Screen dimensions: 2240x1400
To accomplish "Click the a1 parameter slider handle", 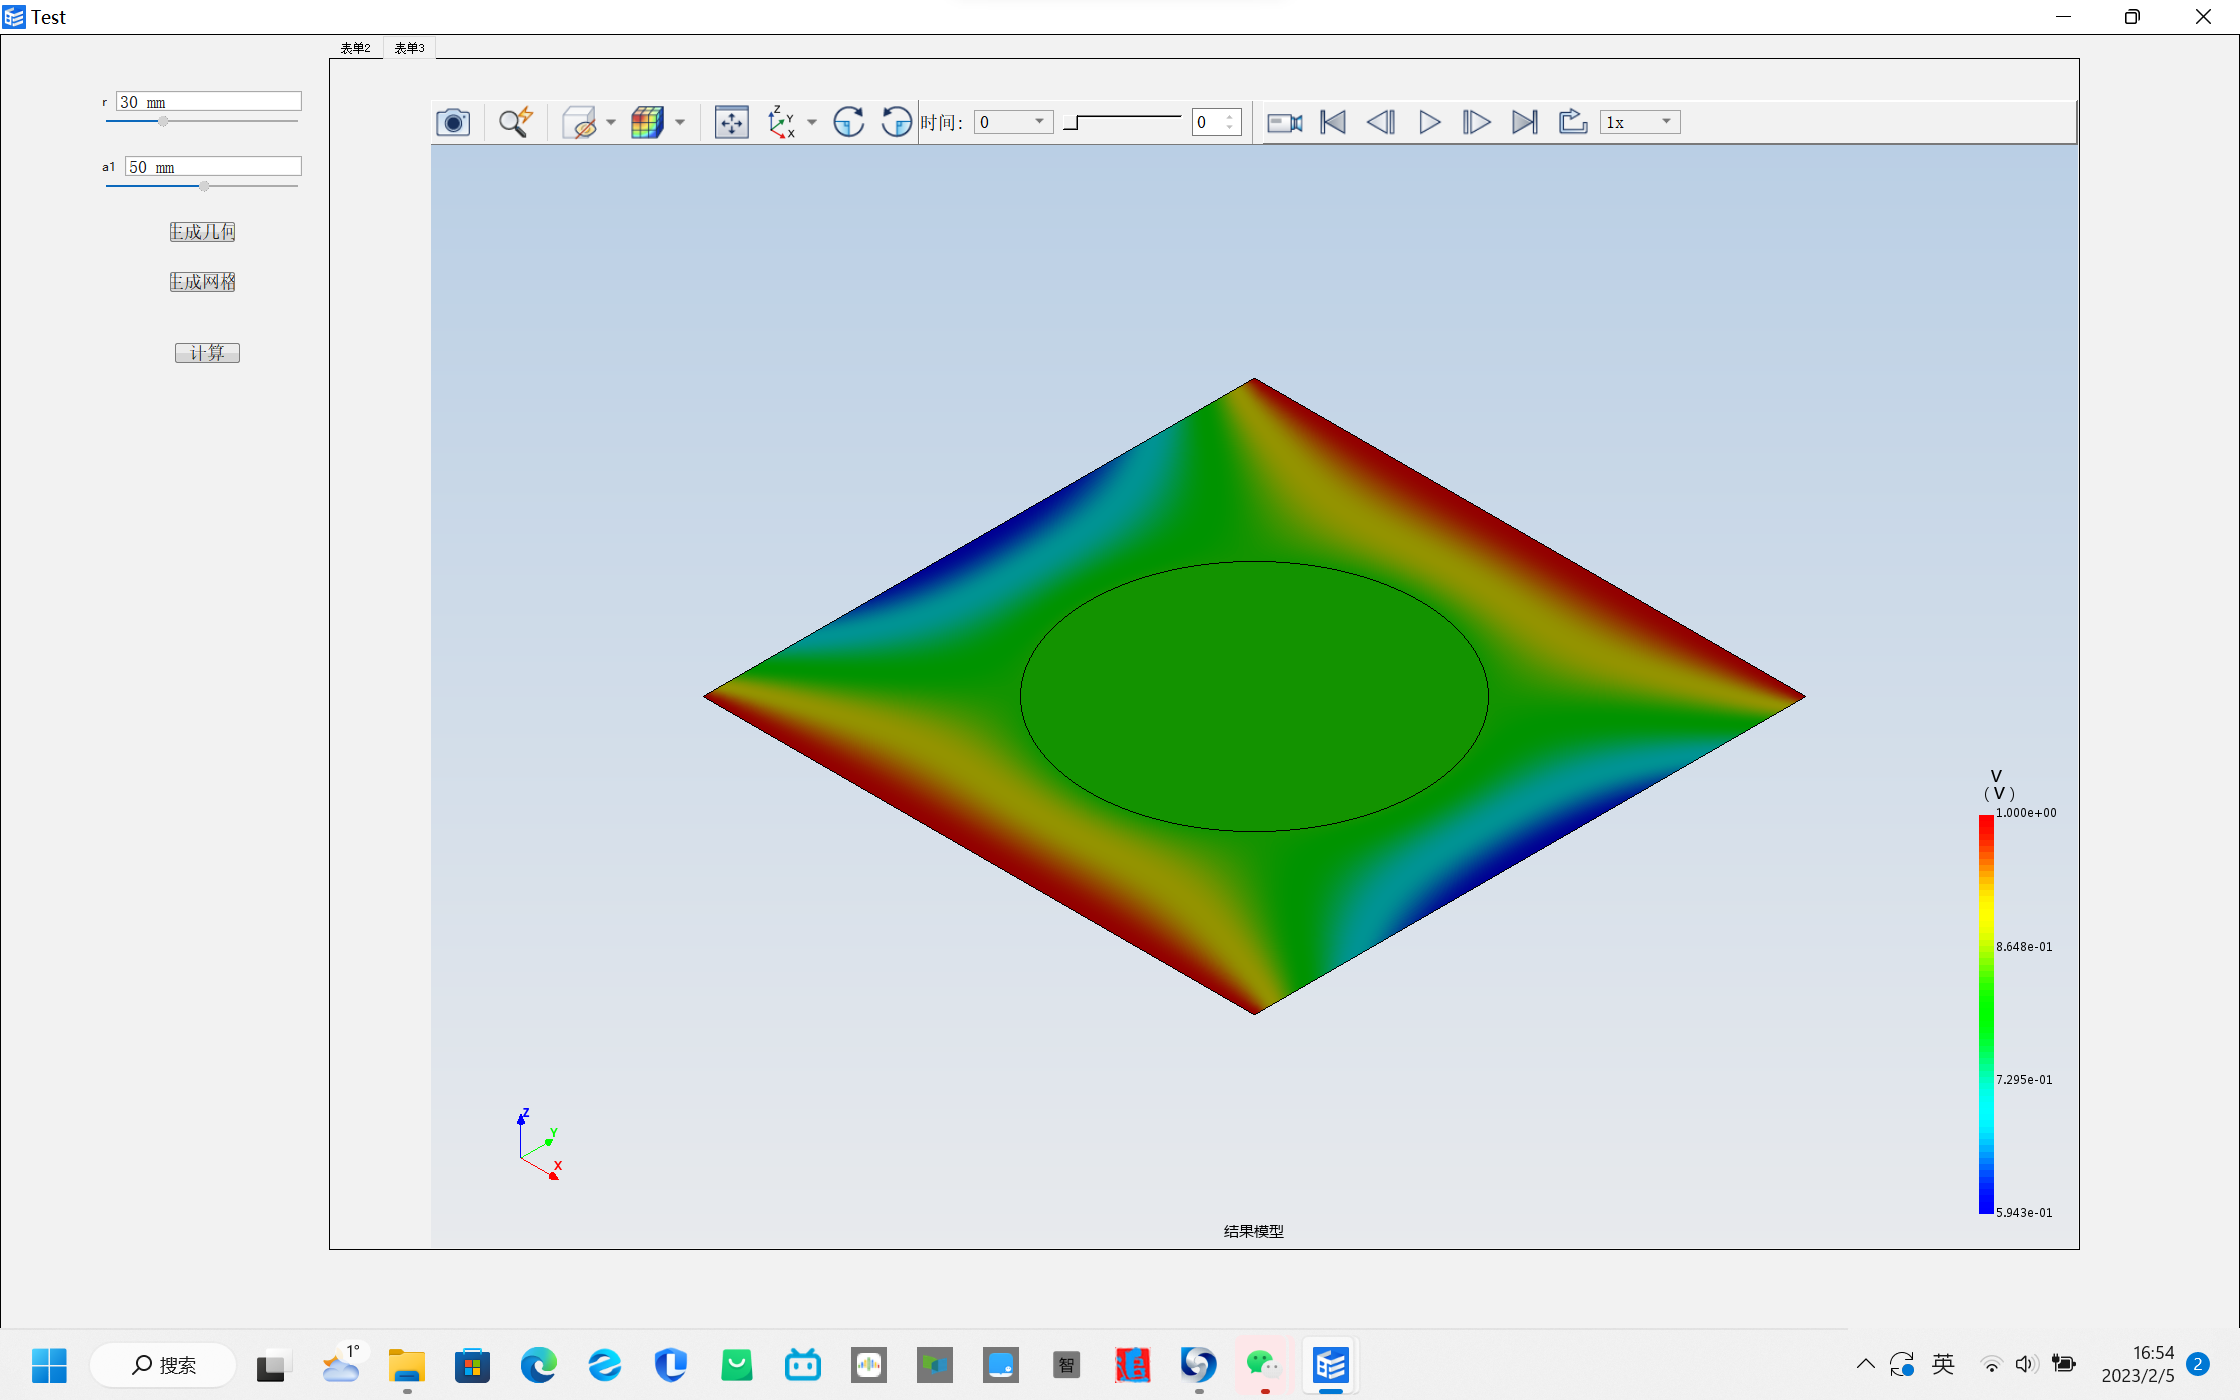I will click(204, 186).
